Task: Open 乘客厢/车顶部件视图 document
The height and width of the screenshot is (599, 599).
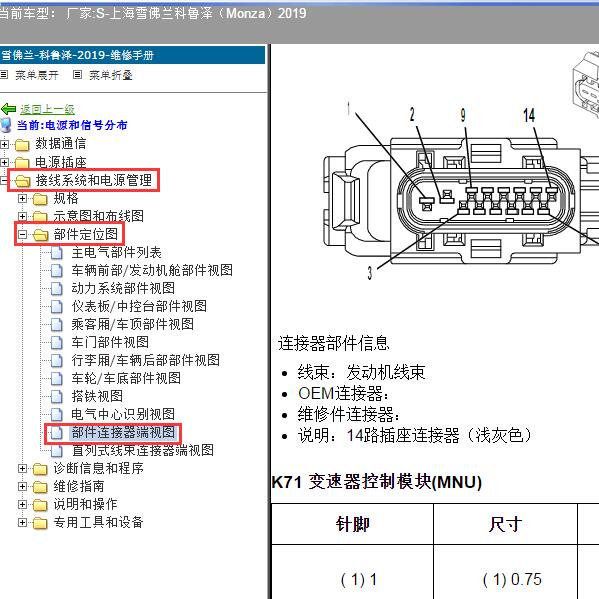Action: tap(133, 324)
